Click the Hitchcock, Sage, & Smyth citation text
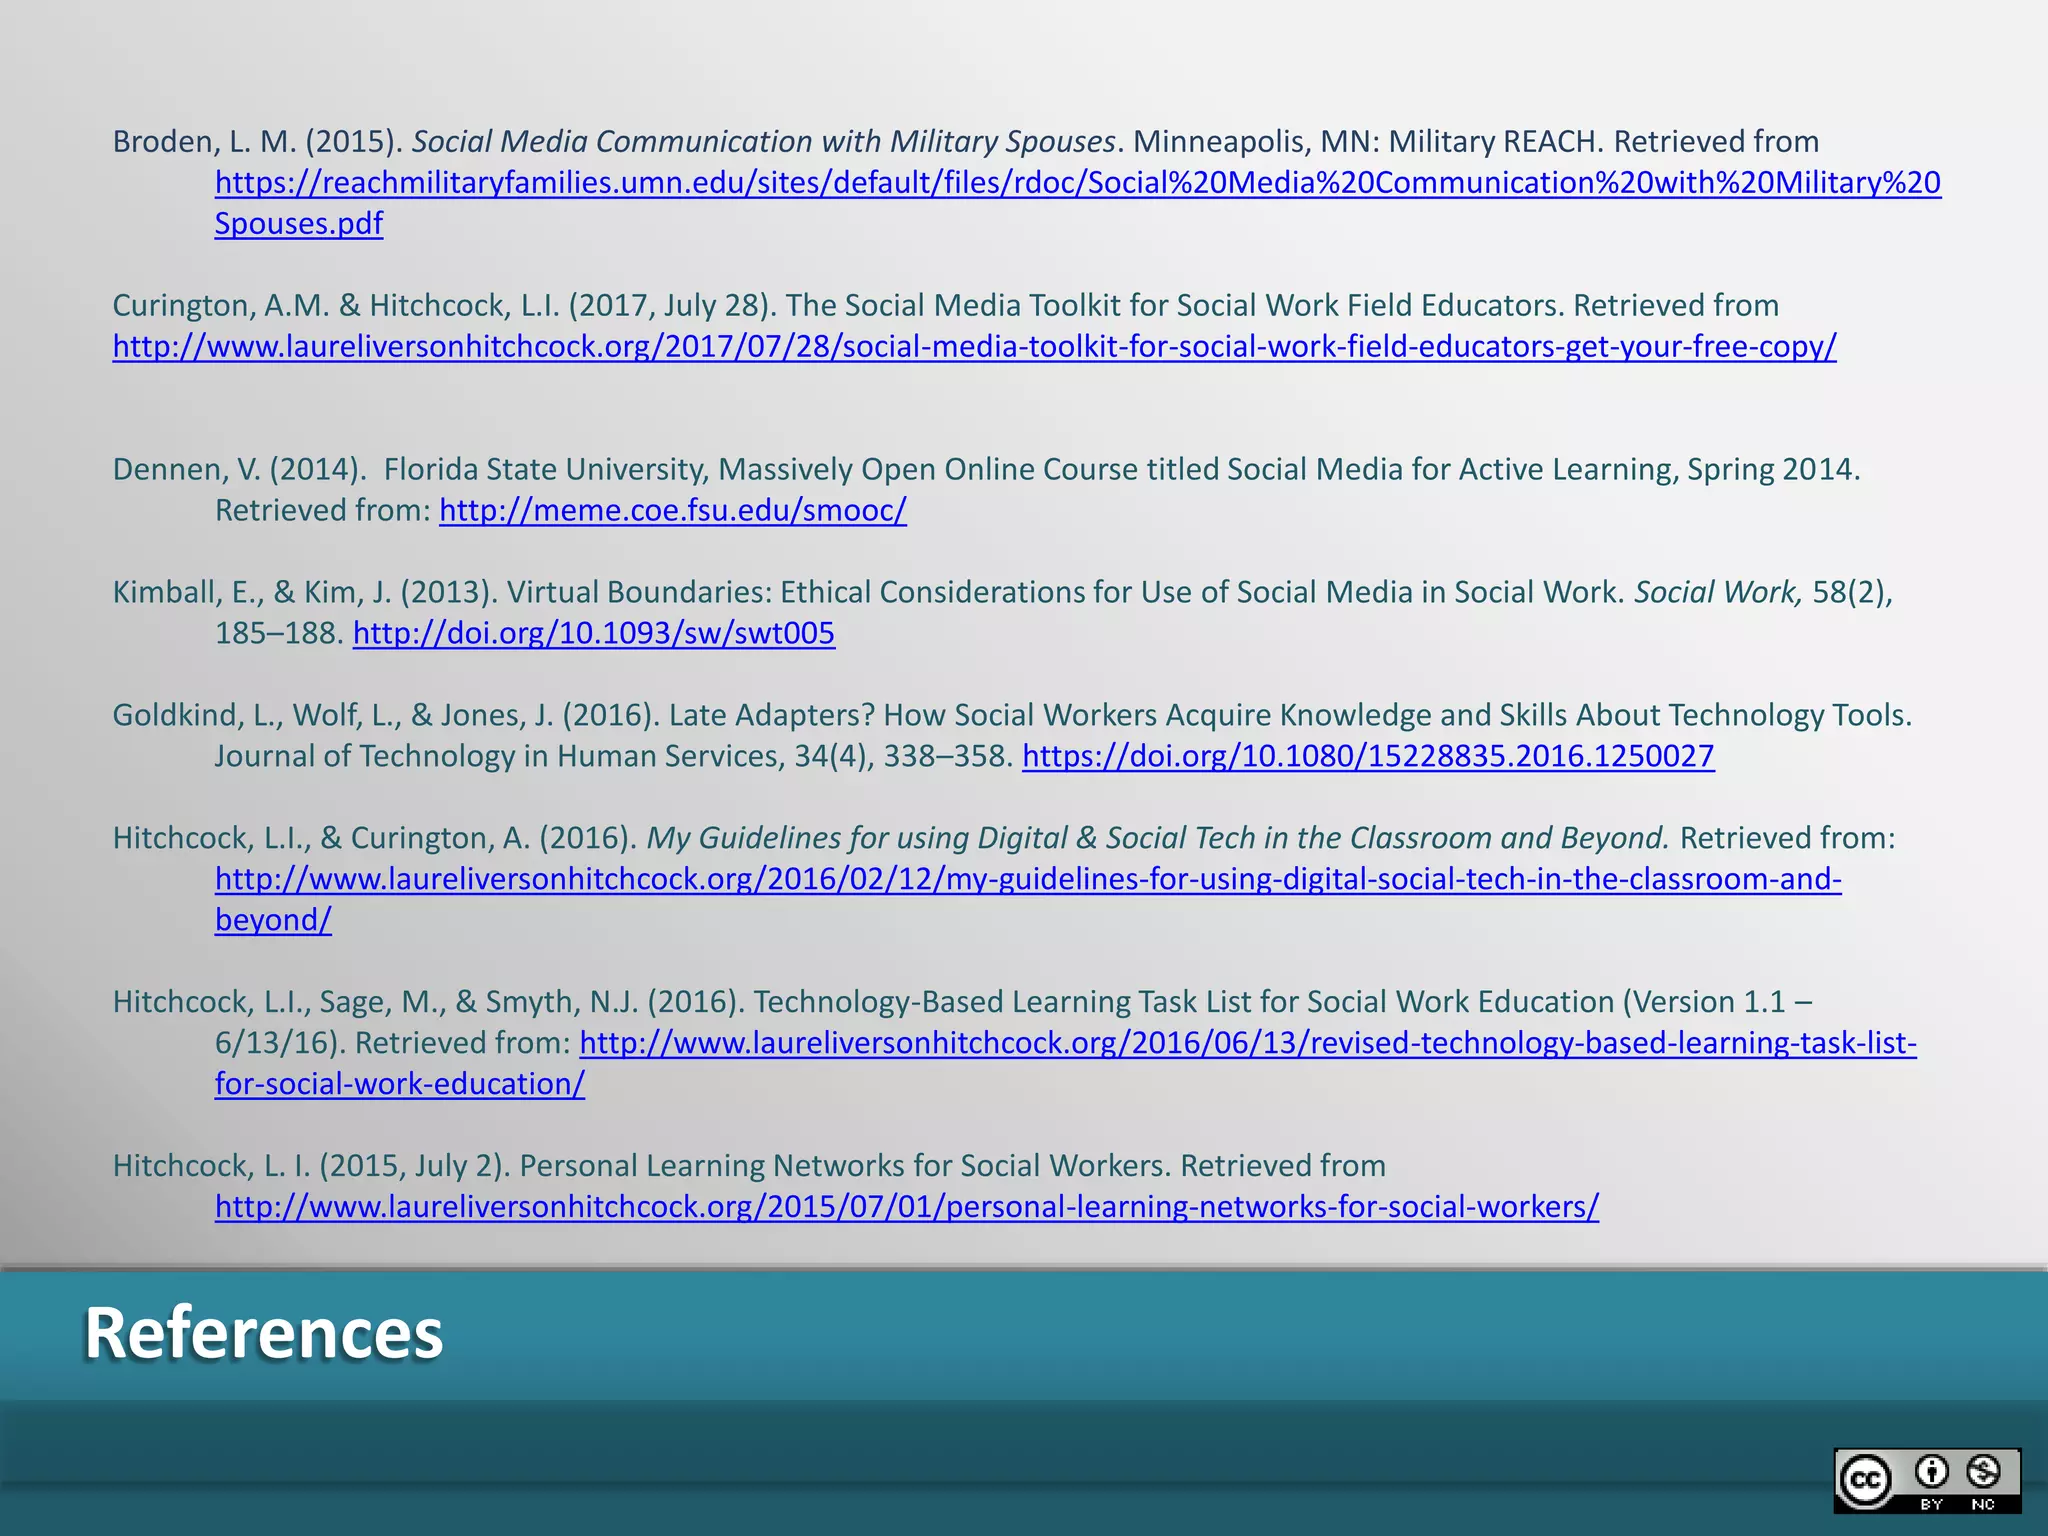This screenshot has height=1536, width=2048. pyautogui.click(x=962, y=1002)
